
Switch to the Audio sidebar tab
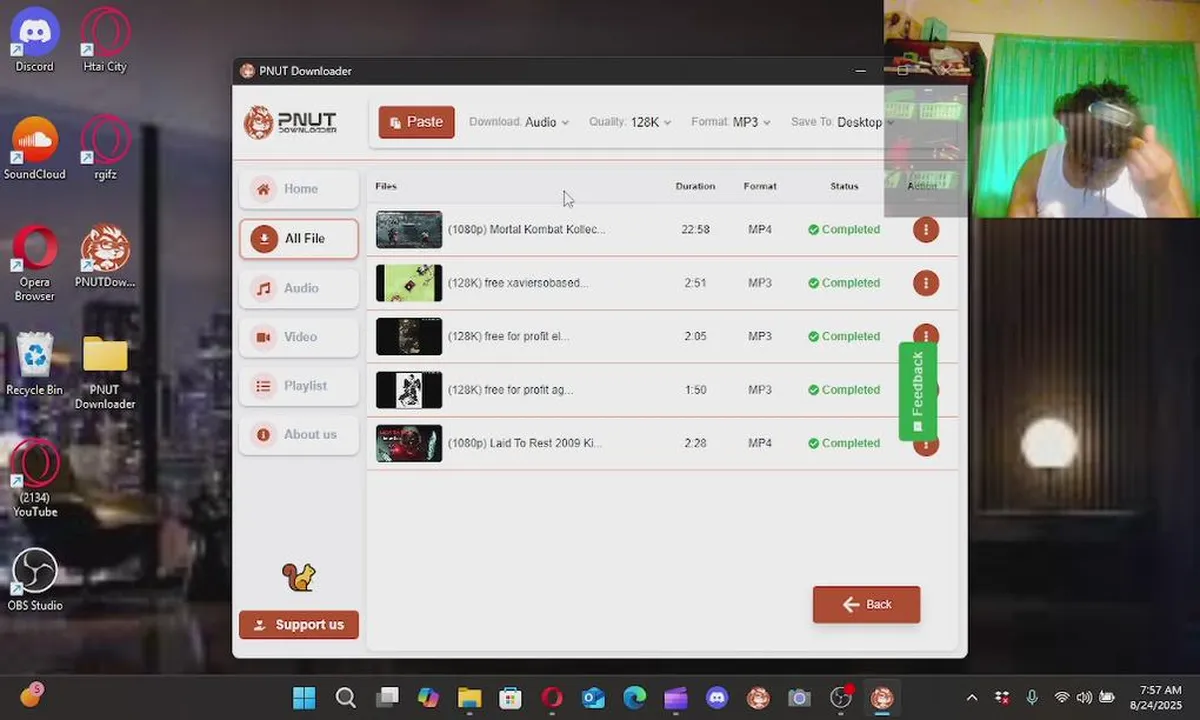point(299,288)
